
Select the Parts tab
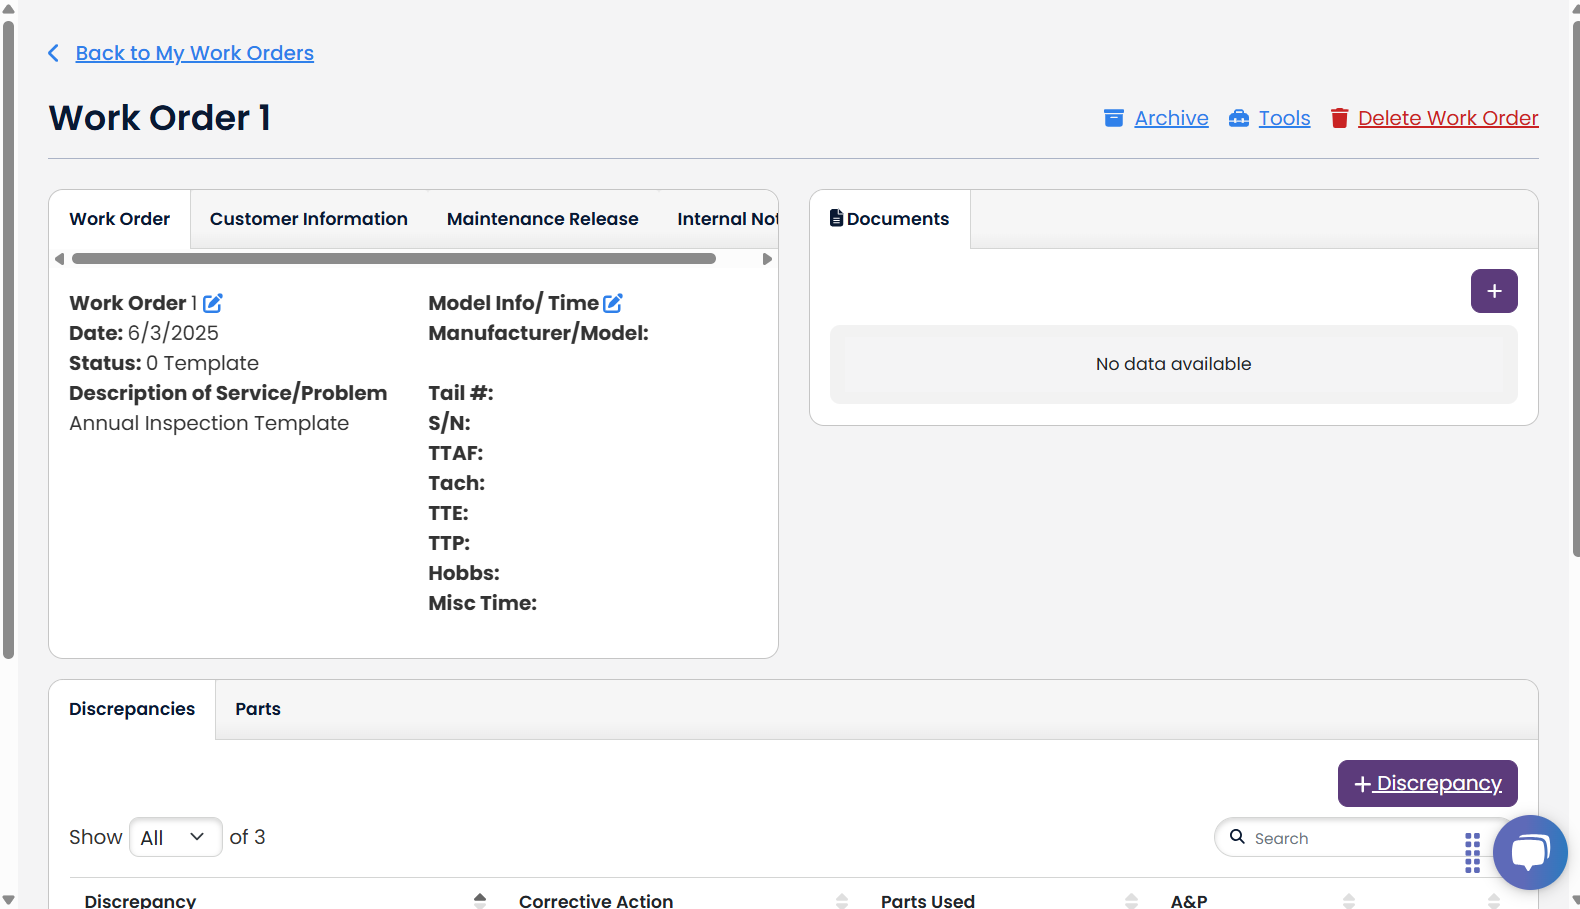[x=258, y=709]
